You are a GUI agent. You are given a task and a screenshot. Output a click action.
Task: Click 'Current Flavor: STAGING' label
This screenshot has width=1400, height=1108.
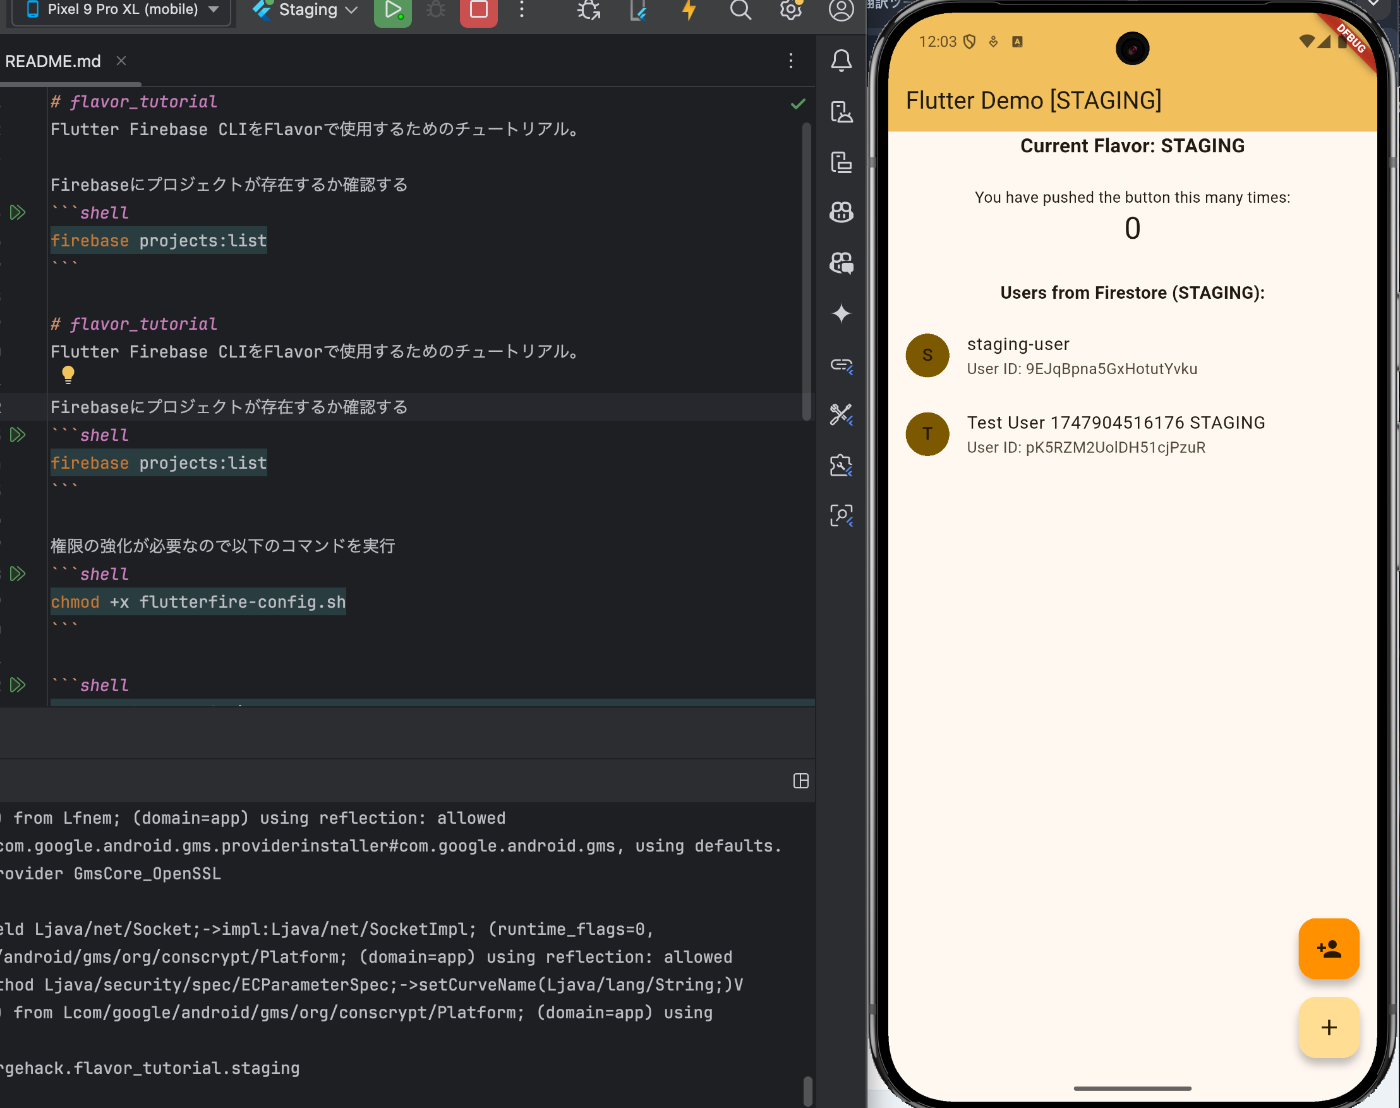(1132, 146)
